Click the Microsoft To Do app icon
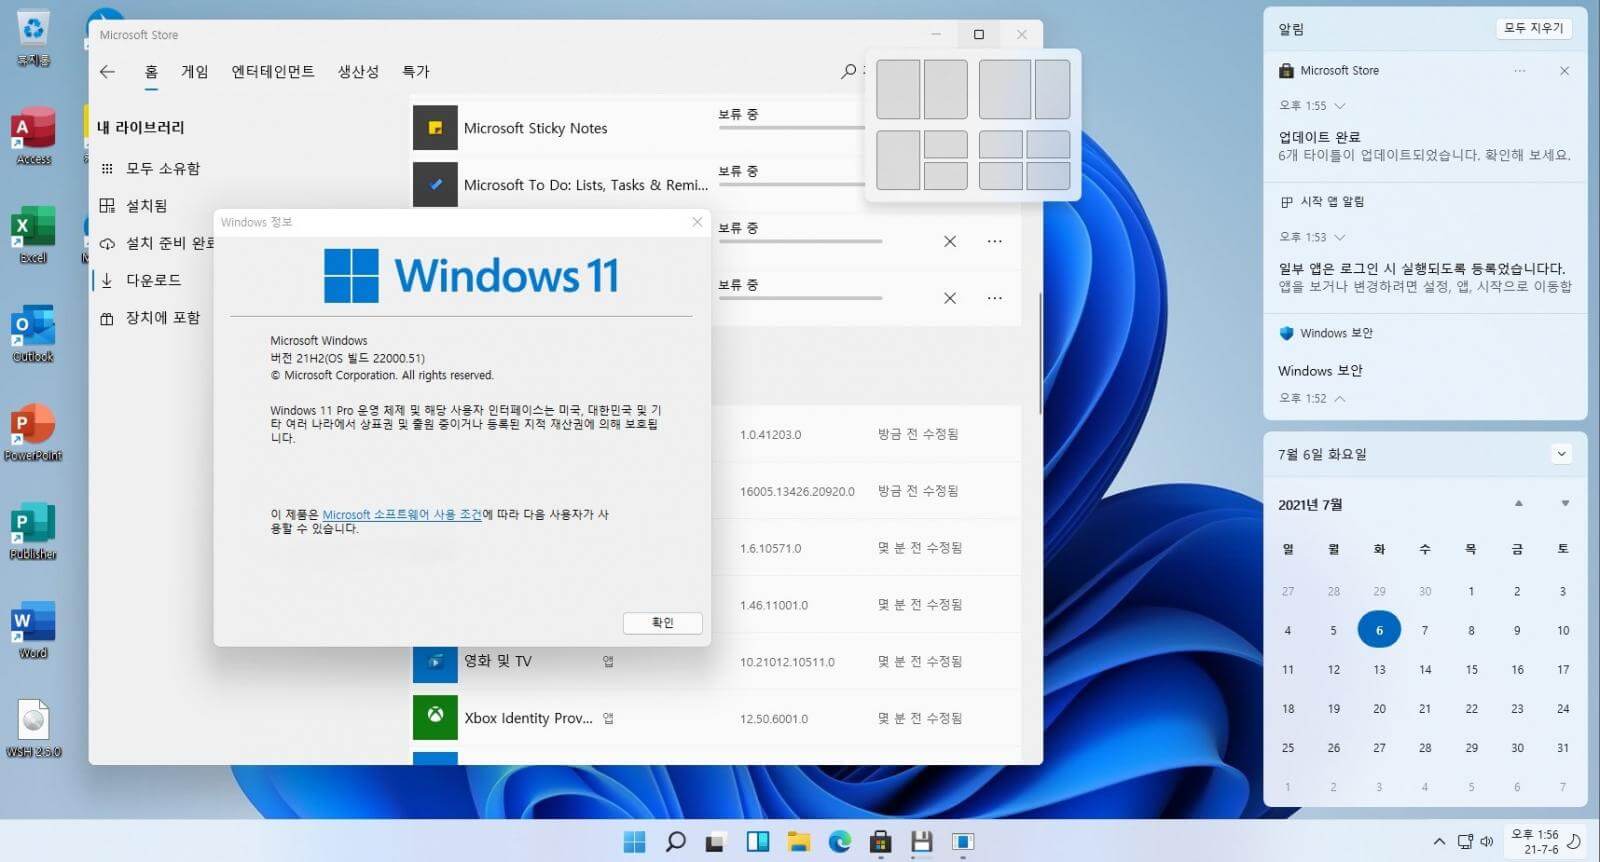The height and width of the screenshot is (862, 1600). tap(435, 185)
